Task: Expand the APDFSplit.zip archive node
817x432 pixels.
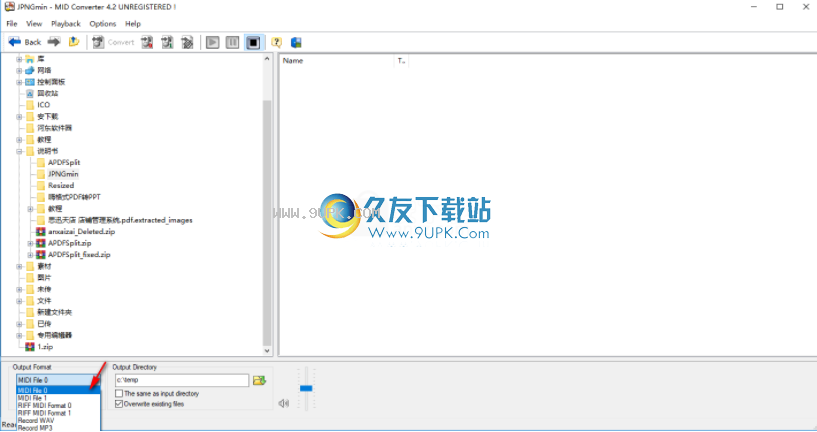Action: (30, 243)
